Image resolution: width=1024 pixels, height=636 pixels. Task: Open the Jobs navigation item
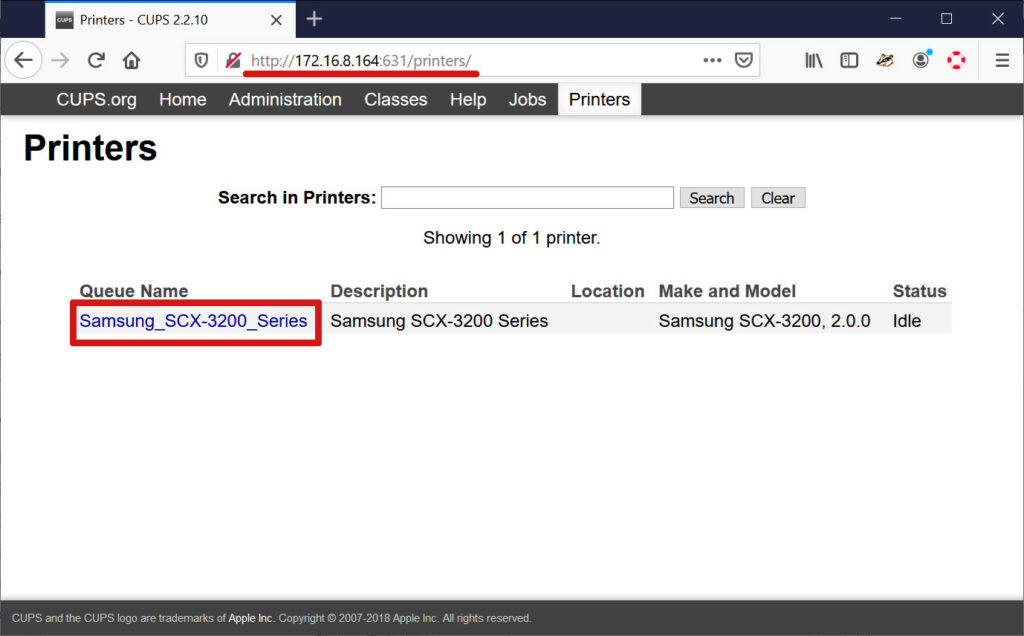coord(528,99)
